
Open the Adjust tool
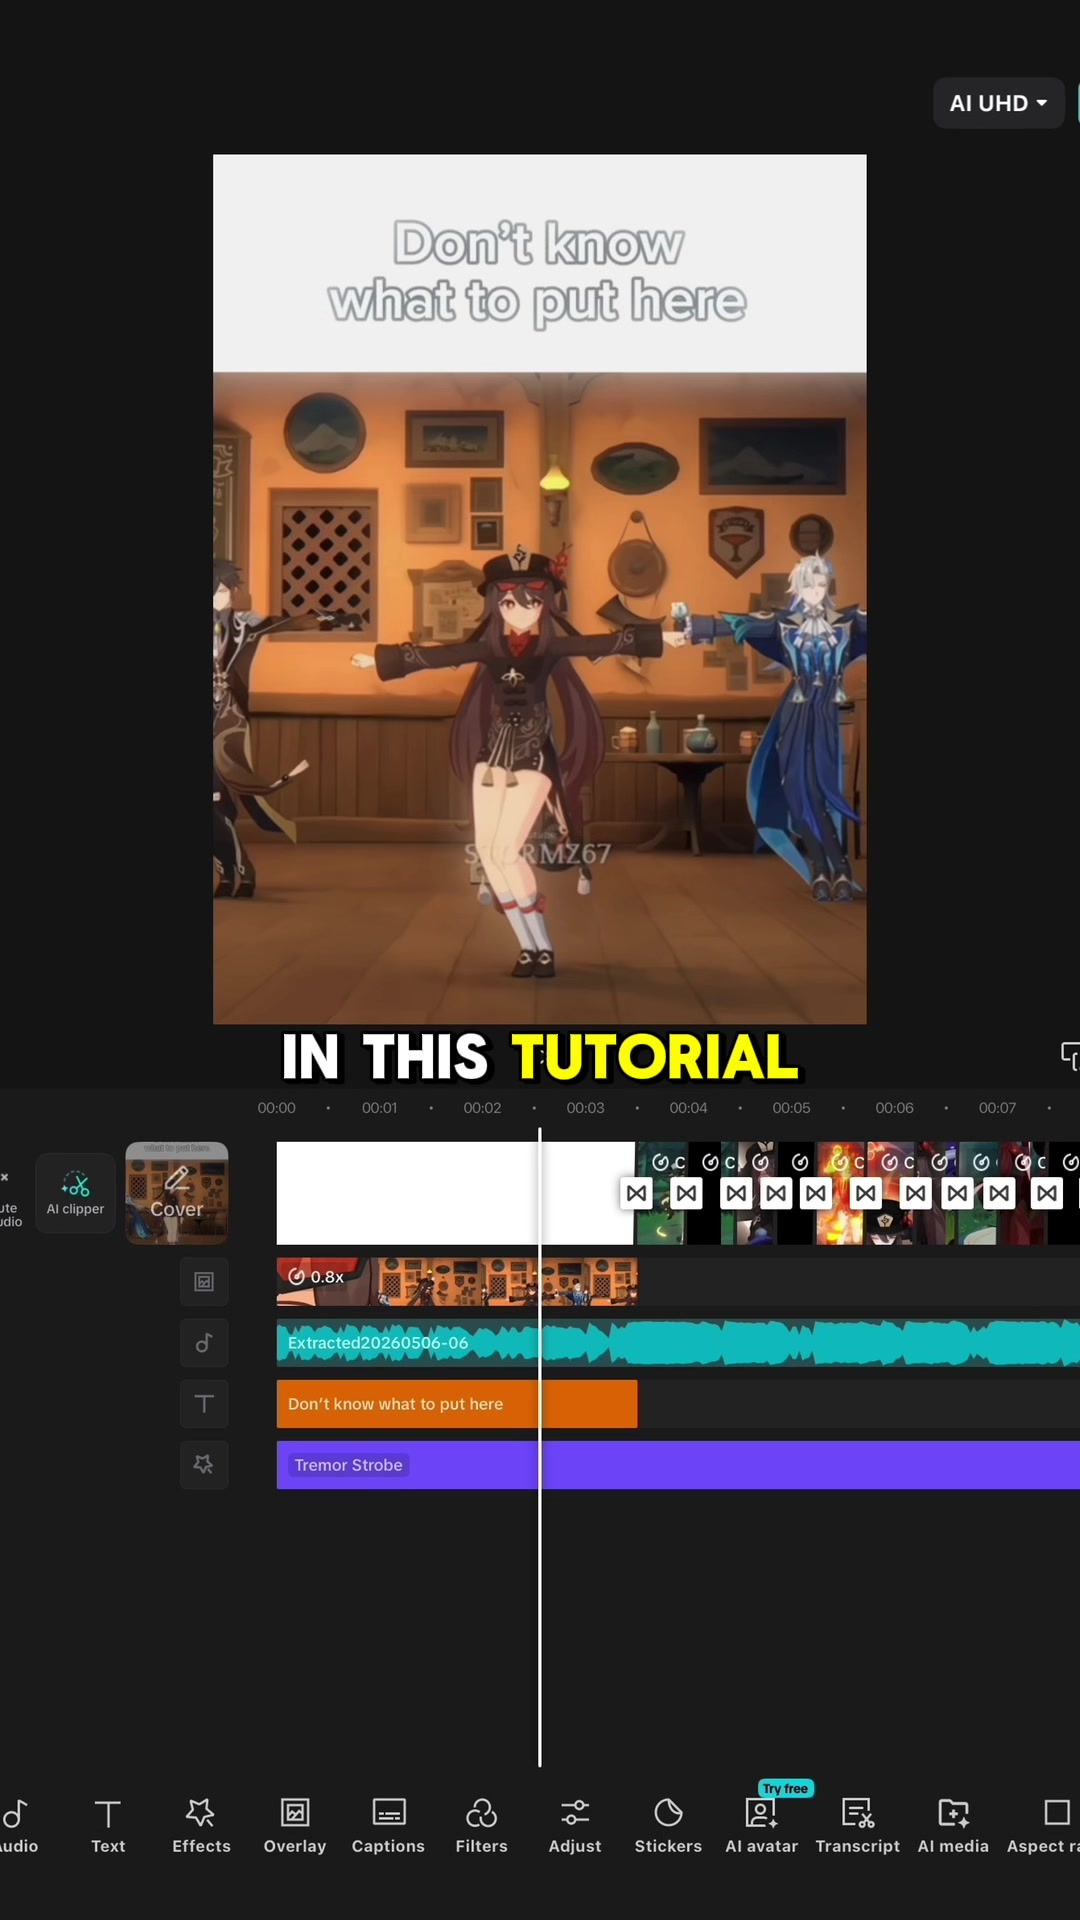tap(575, 1826)
